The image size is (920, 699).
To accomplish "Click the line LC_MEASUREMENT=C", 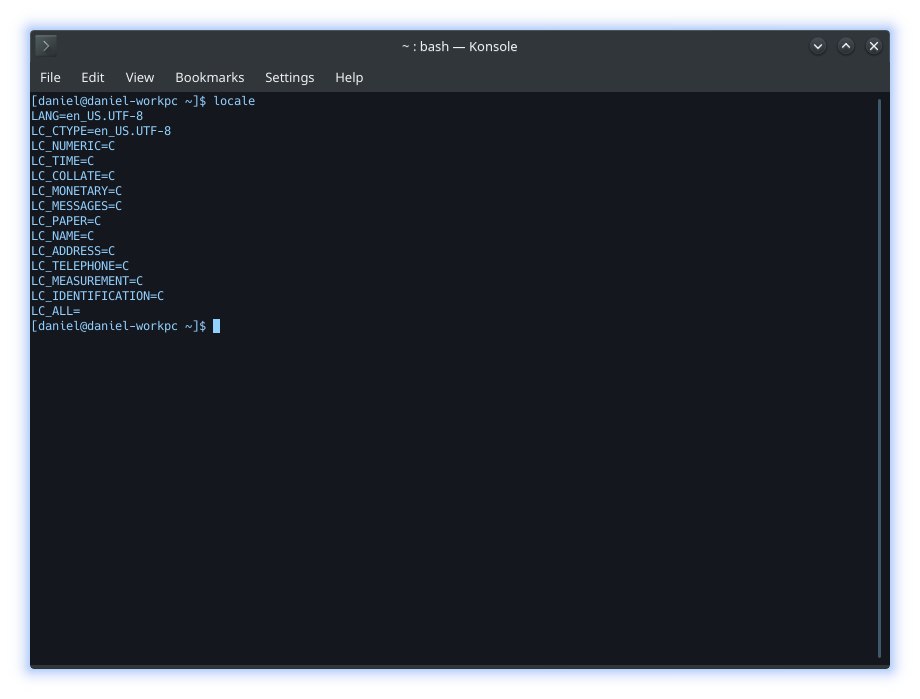I will pyautogui.click(x=87, y=281).
